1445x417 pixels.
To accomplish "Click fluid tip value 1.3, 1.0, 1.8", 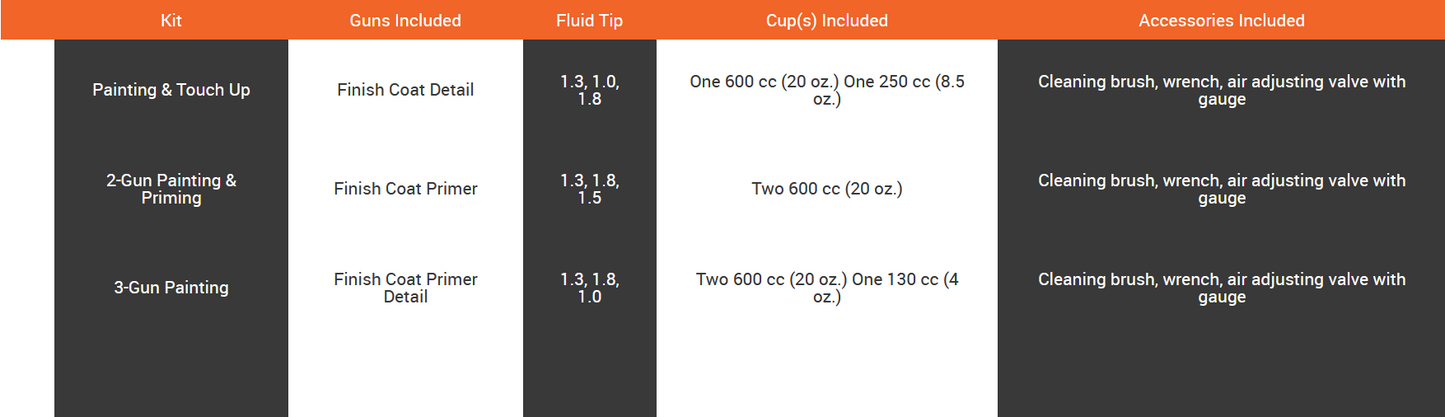I will tap(589, 90).
